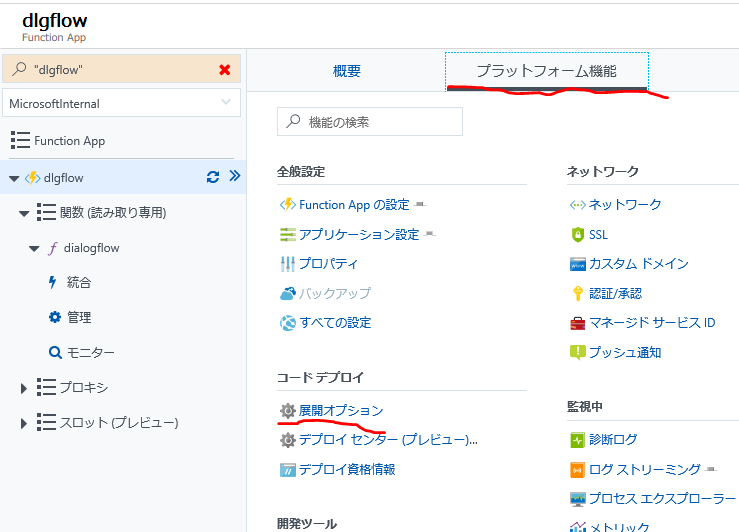Click the デプロイ資格情報 icon
Screen dimensions: 739x532
click(287, 470)
